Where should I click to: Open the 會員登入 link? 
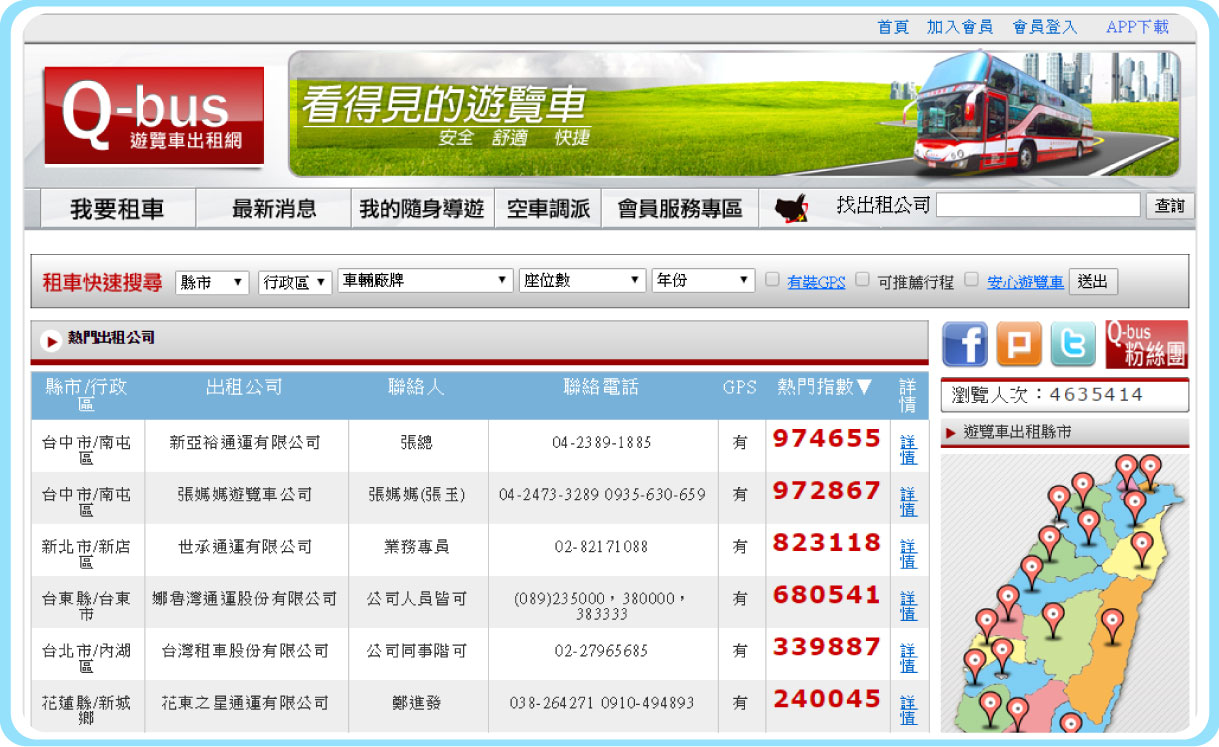[x=1045, y=27]
